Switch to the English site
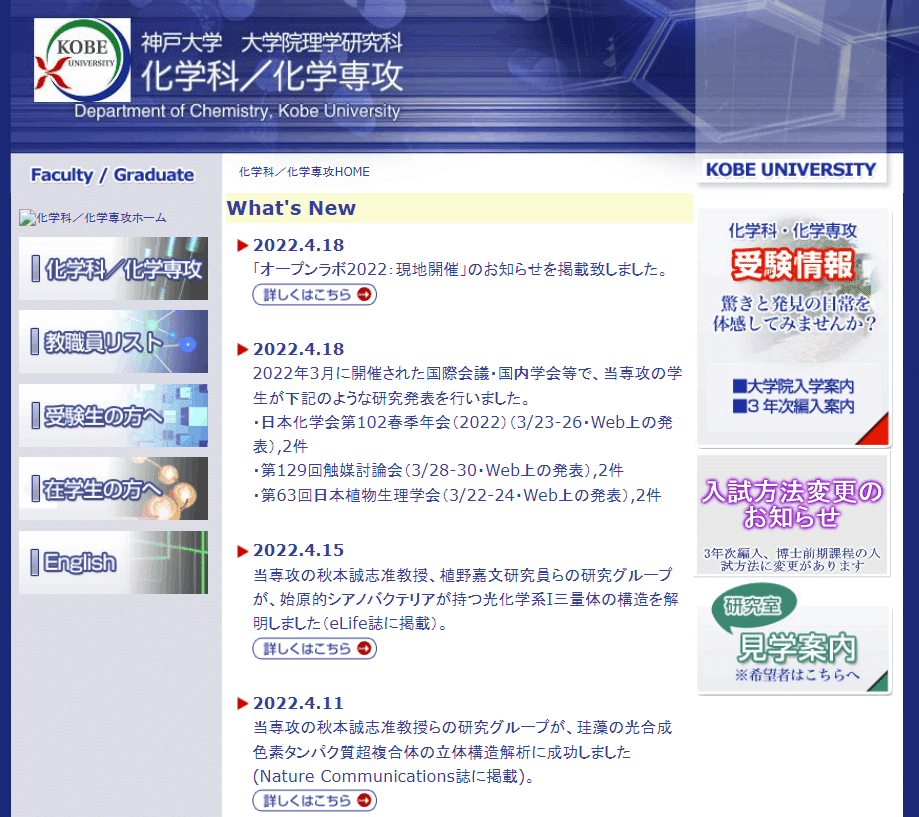This screenshot has height=817, width=919. (113, 563)
